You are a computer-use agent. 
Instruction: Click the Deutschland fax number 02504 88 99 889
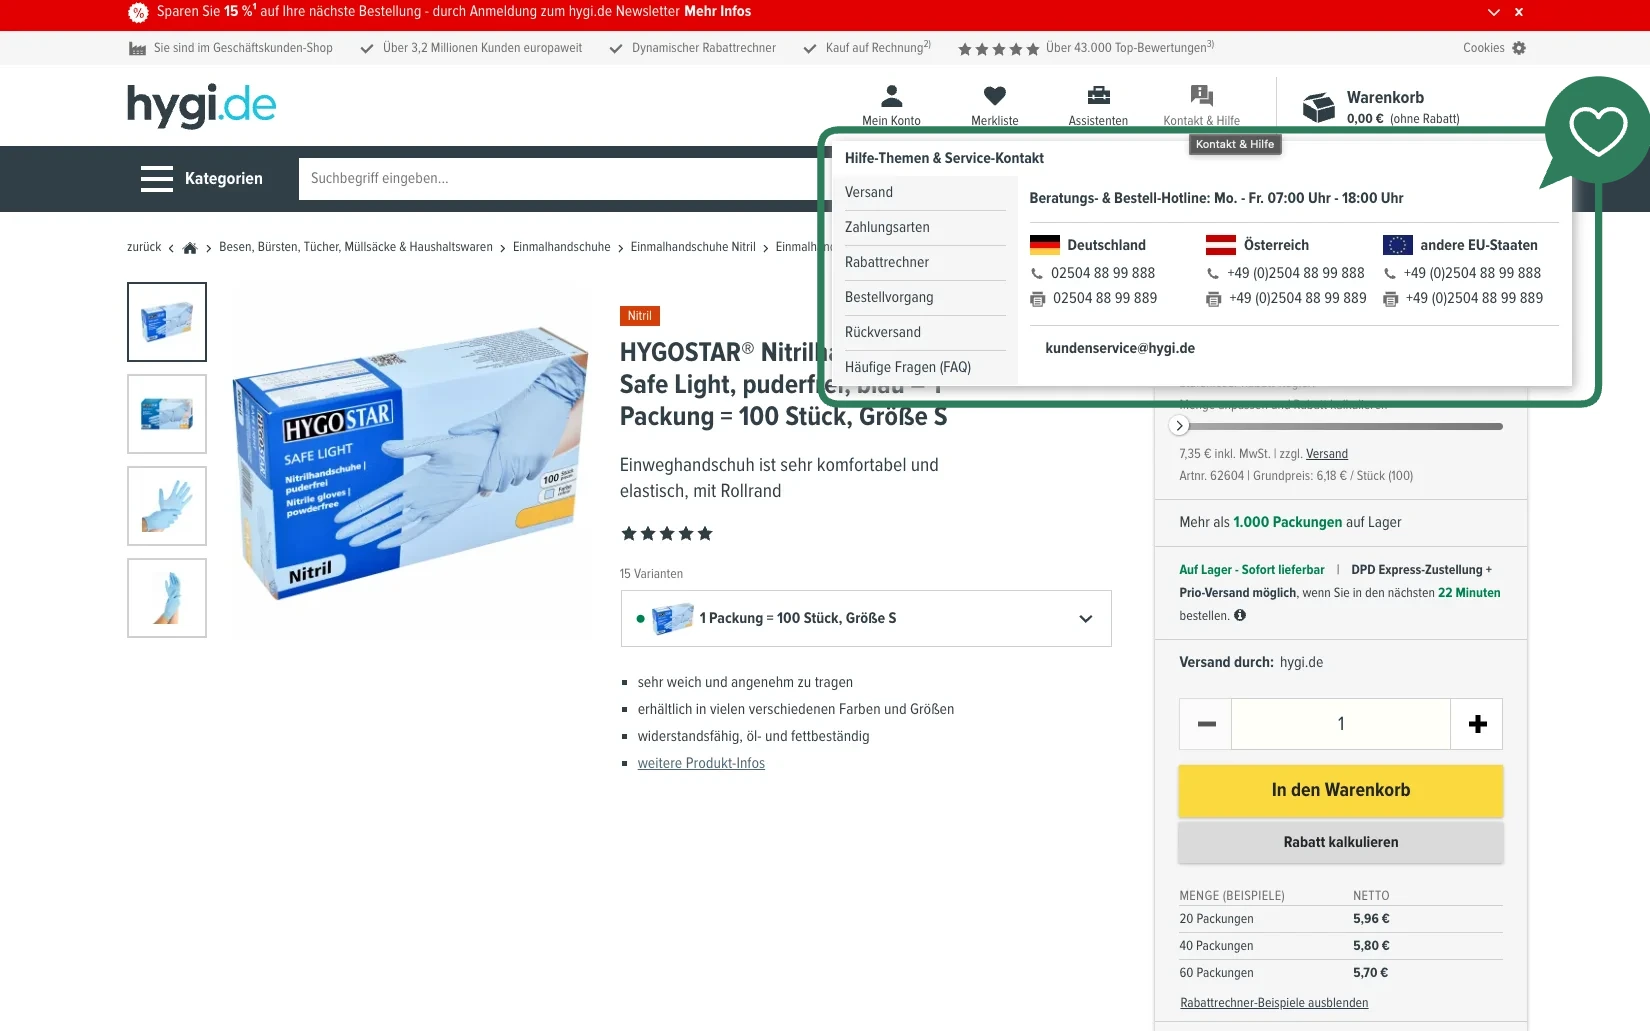click(1105, 298)
